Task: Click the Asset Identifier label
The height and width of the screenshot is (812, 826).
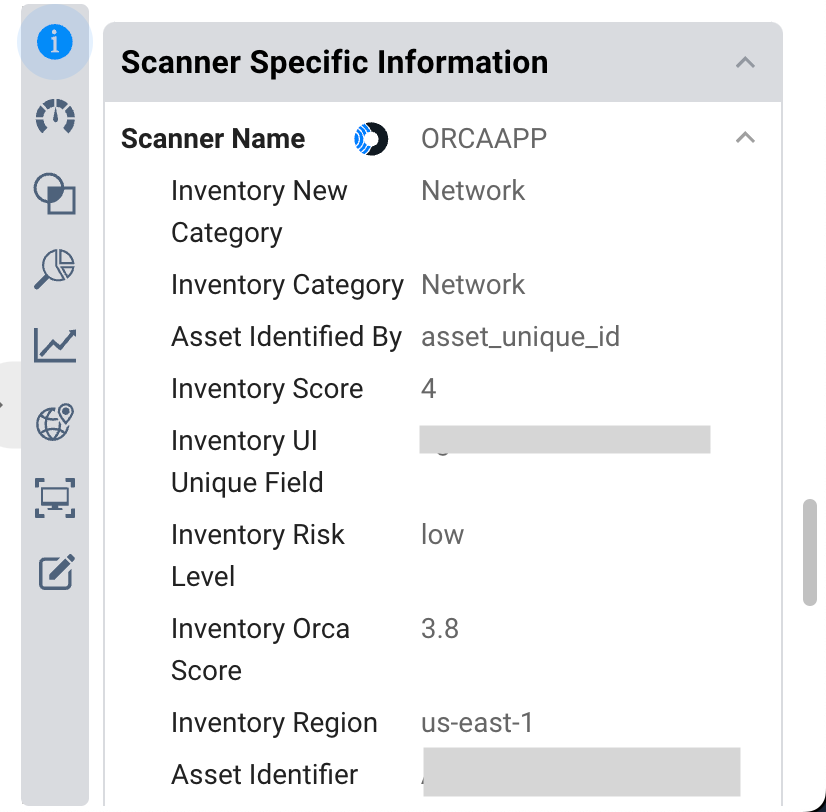Action: pos(264,775)
